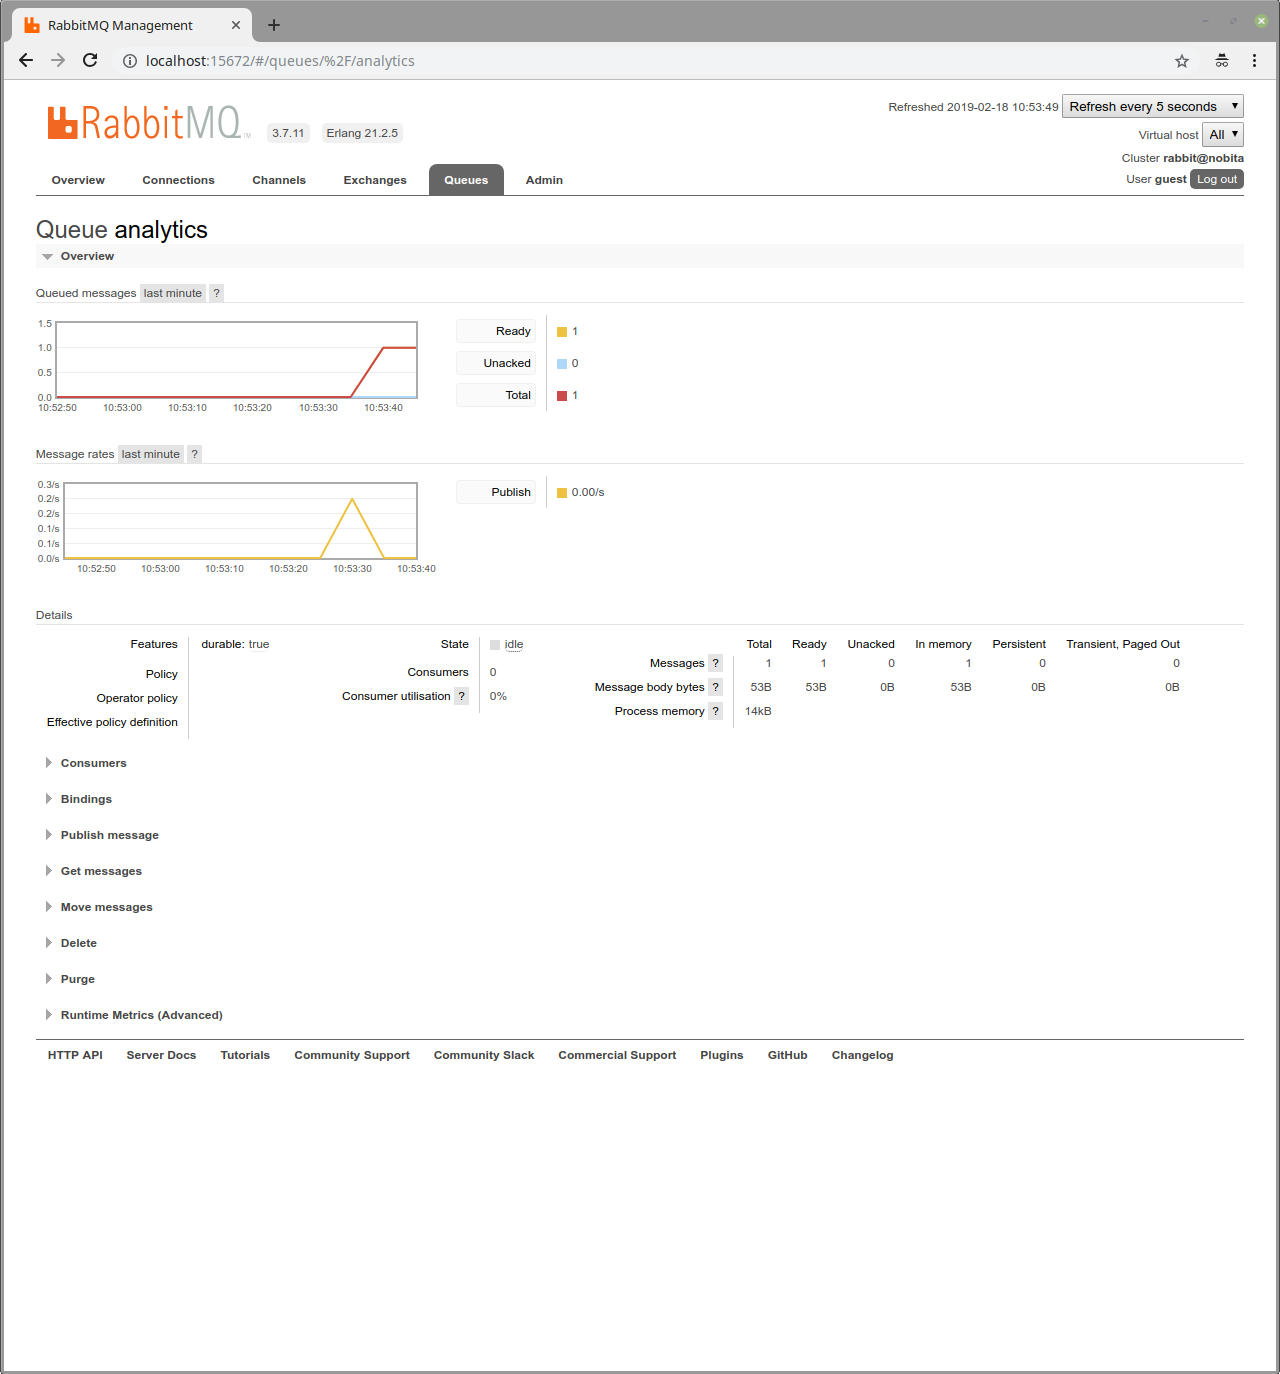Open the Exchanges tab

pos(375,180)
